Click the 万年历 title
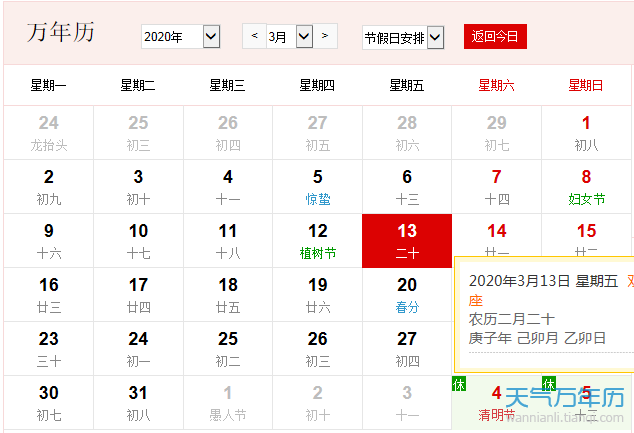The image size is (634, 433). [61, 32]
